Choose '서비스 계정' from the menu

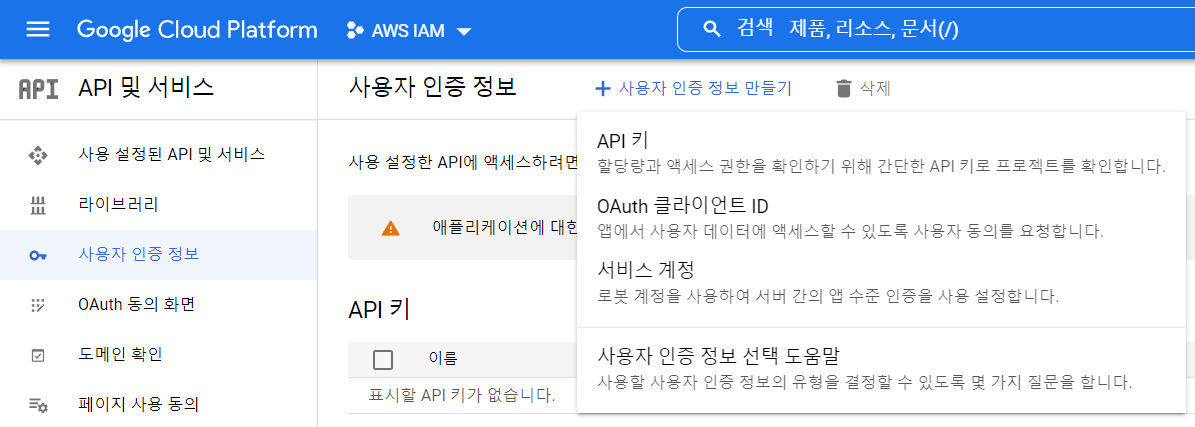click(881, 281)
